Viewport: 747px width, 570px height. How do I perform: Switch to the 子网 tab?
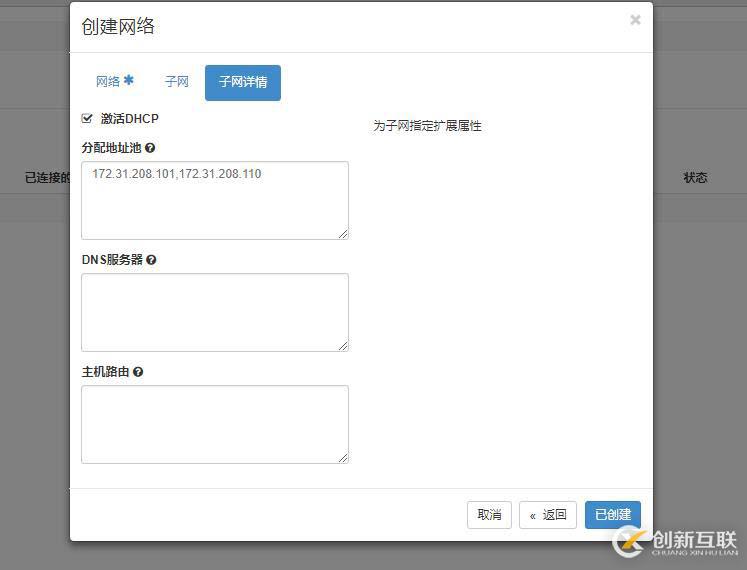coord(177,81)
